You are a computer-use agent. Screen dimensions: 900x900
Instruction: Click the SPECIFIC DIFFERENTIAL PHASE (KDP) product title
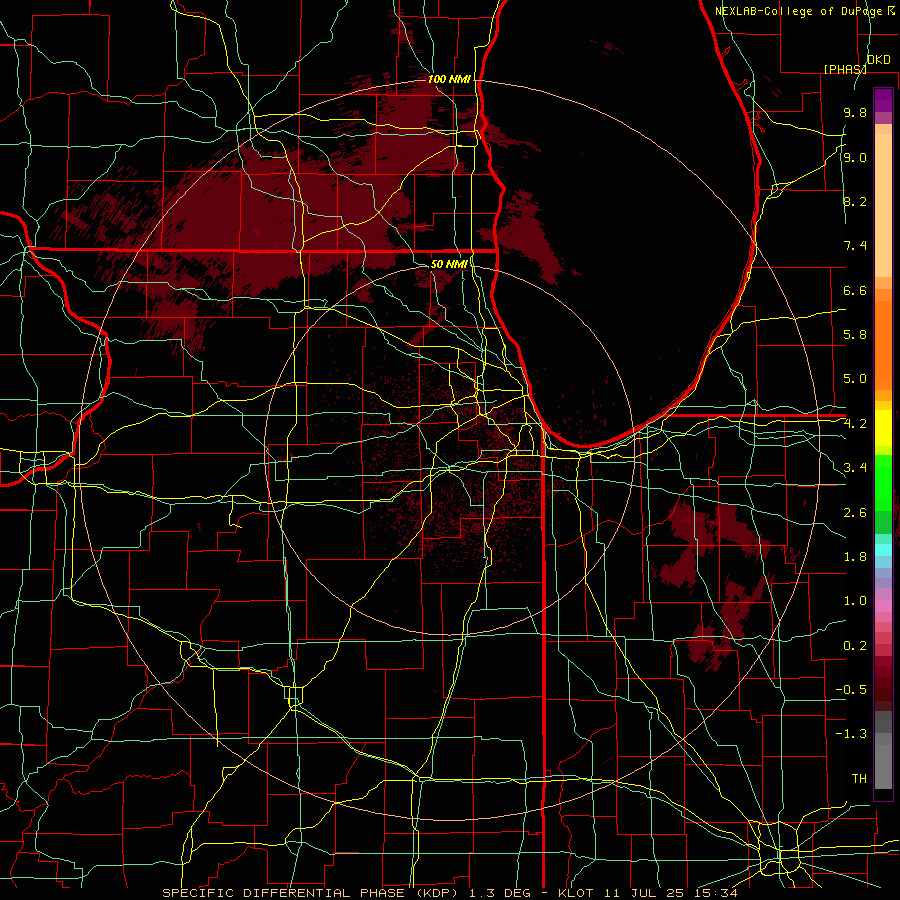tap(310, 893)
